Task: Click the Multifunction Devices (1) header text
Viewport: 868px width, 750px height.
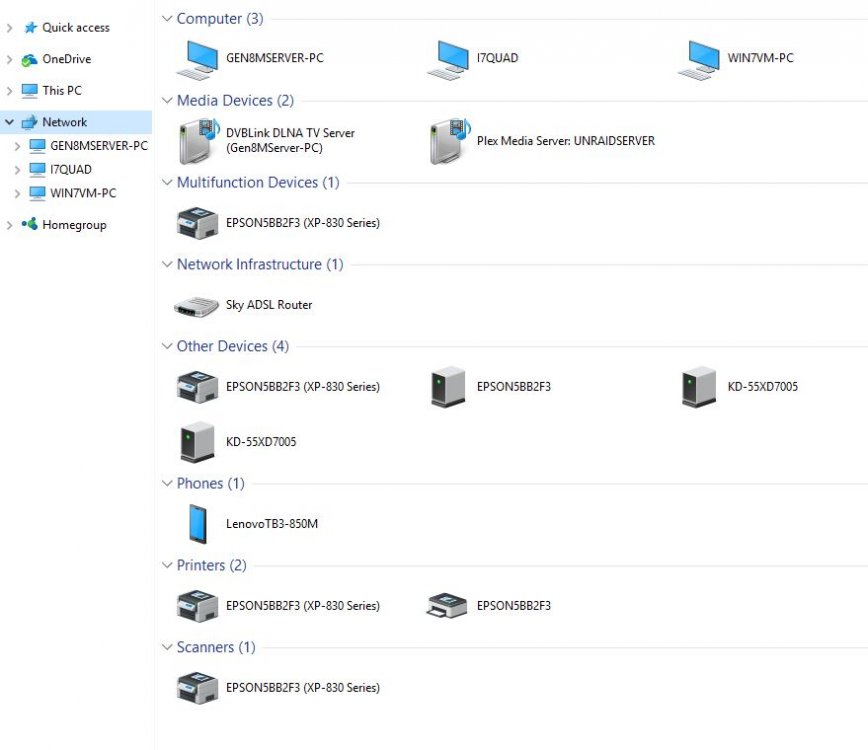Action: [258, 182]
